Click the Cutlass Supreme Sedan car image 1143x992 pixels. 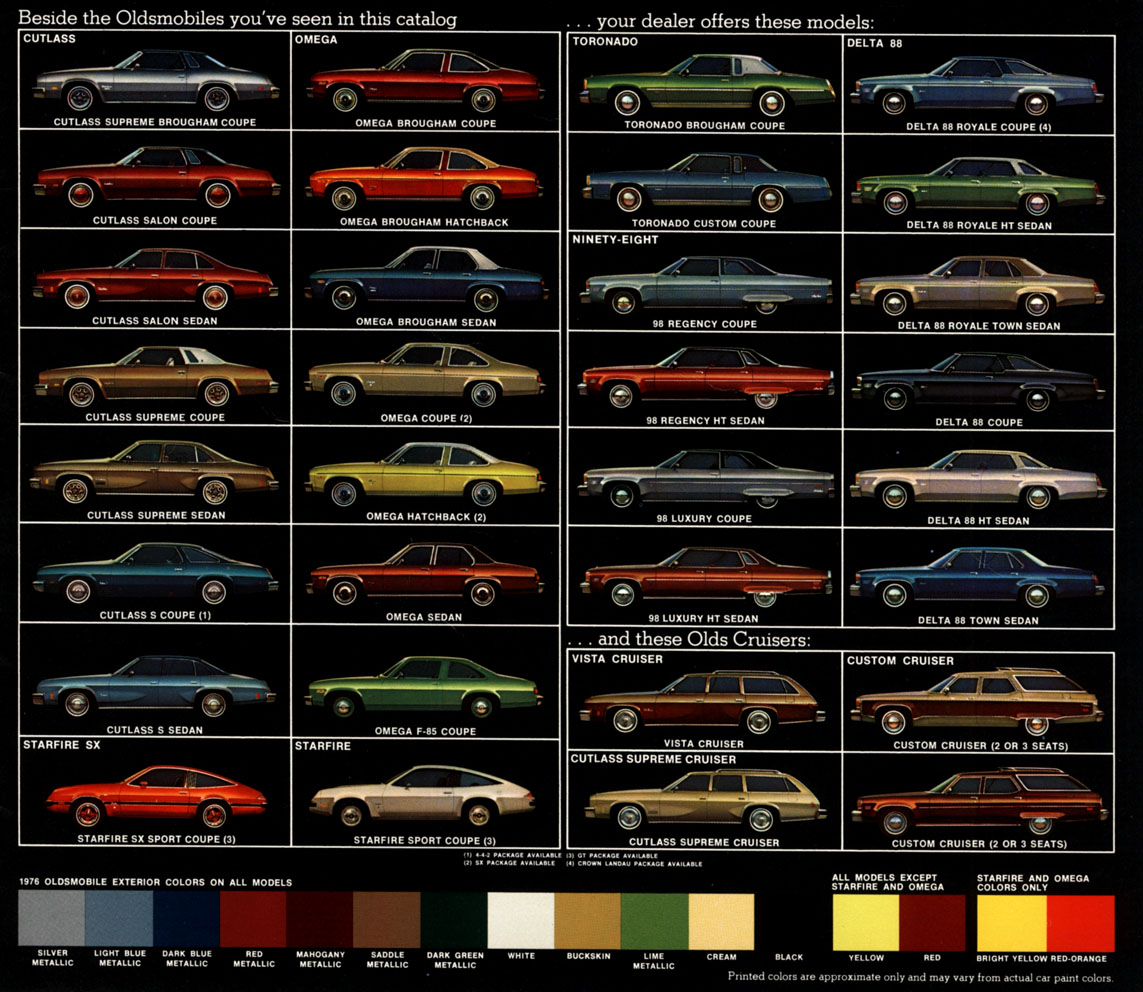[x=154, y=472]
